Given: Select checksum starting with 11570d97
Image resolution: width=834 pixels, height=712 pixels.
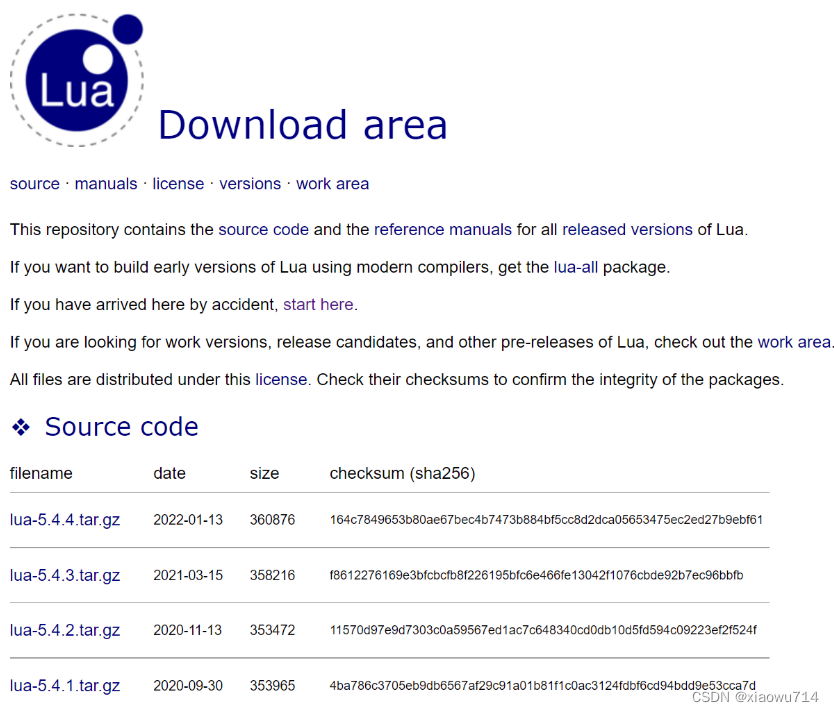Looking at the screenshot, I should (543, 631).
